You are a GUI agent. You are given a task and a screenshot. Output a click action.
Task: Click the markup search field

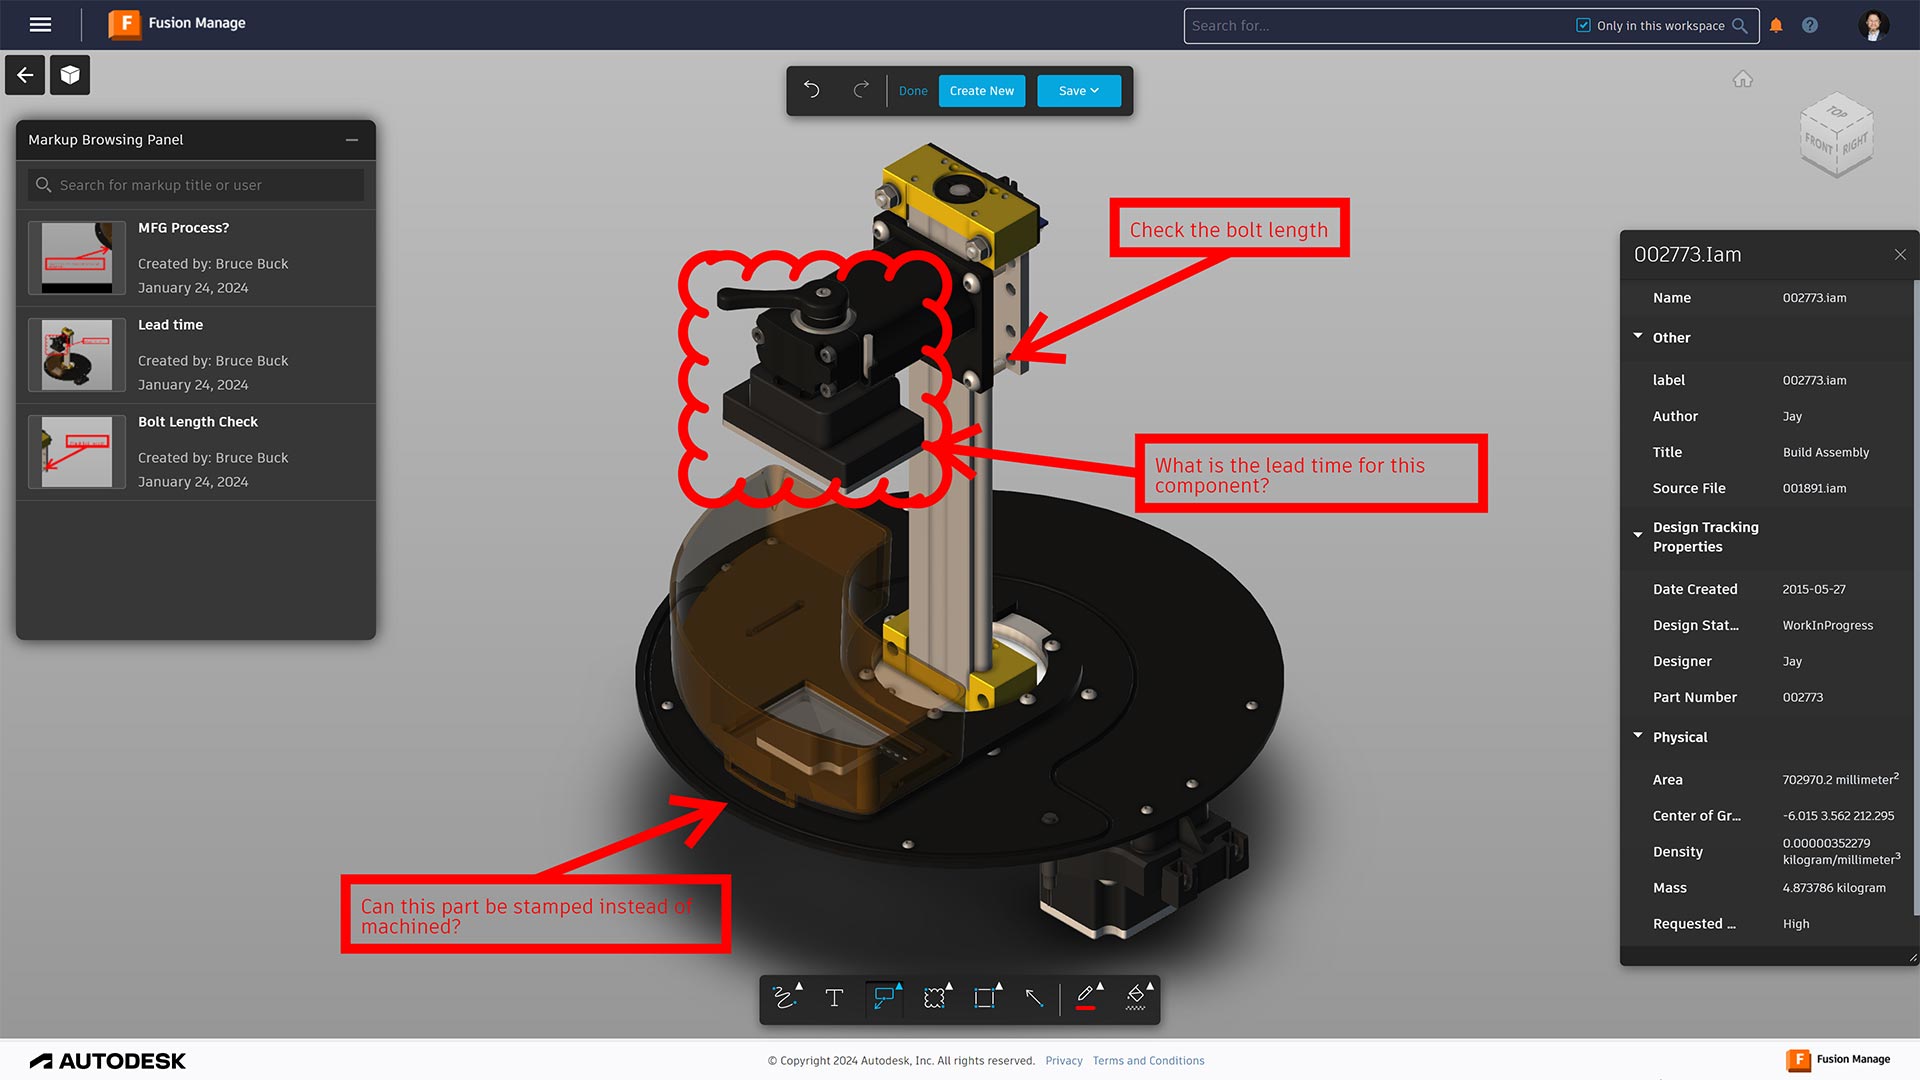200,185
